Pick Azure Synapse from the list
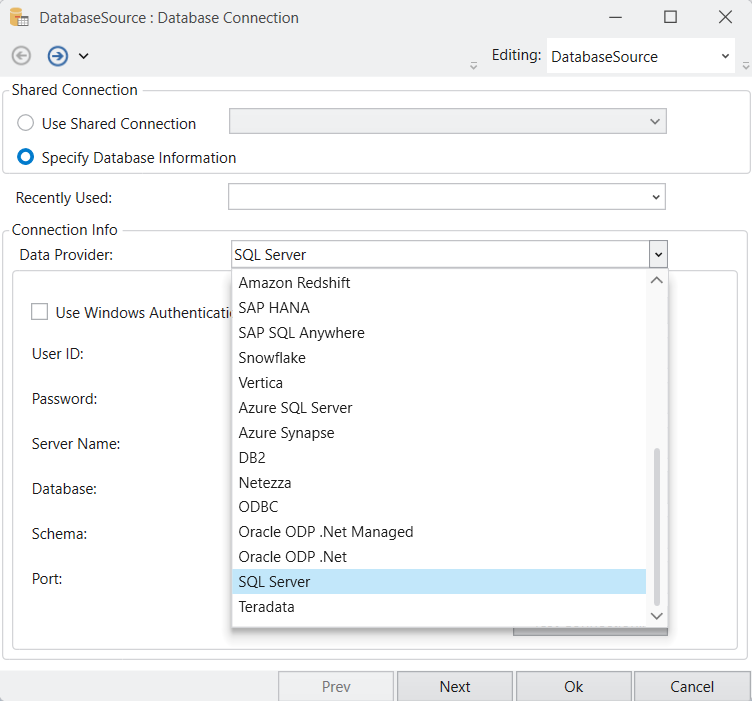752x701 pixels. tap(286, 433)
